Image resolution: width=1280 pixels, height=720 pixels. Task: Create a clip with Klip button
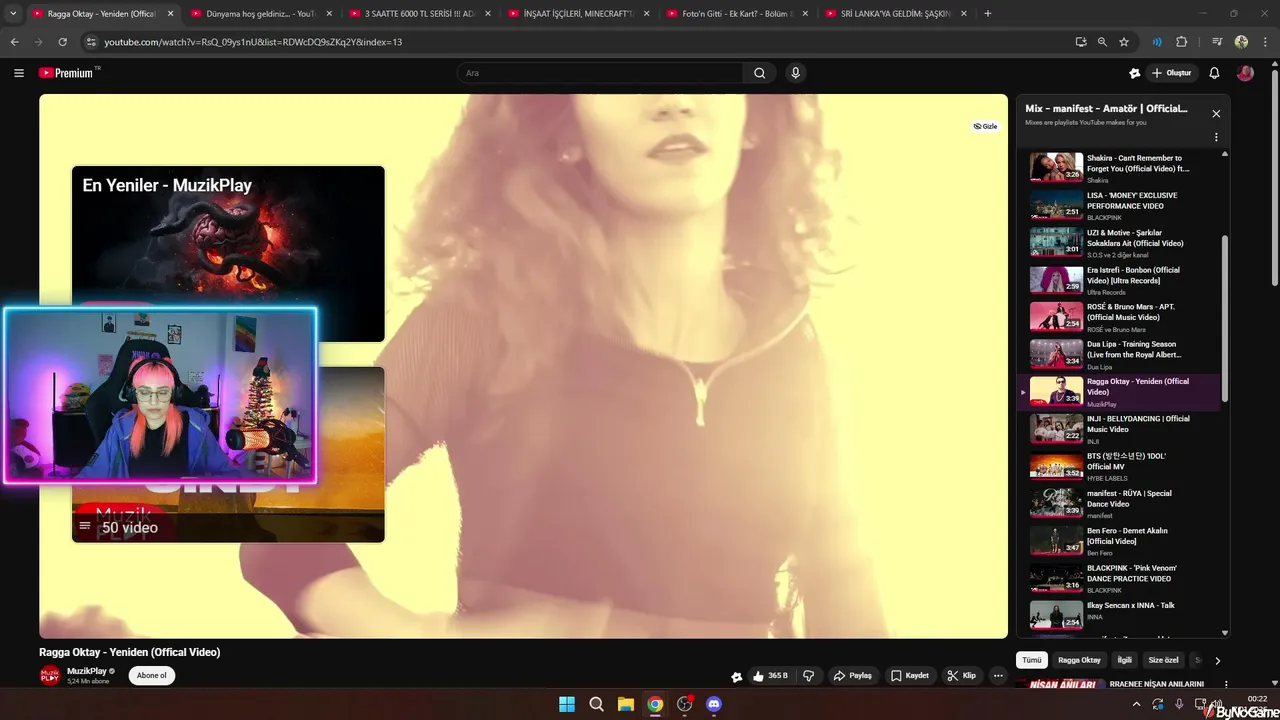pyautogui.click(x=962, y=676)
